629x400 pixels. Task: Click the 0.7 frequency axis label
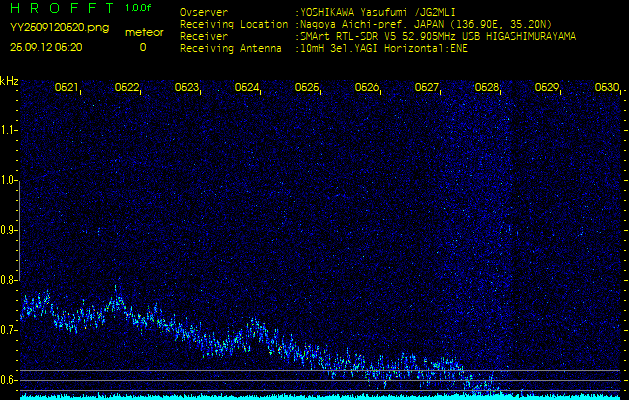(x=9, y=330)
